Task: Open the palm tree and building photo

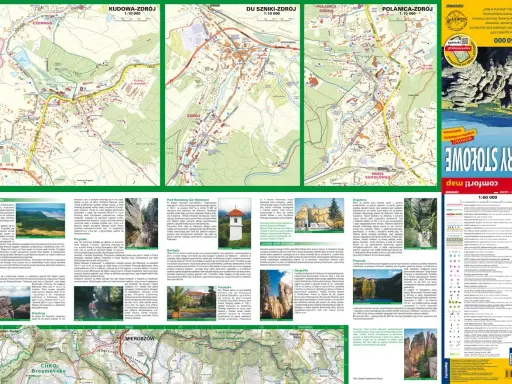Action: click(192, 303)
